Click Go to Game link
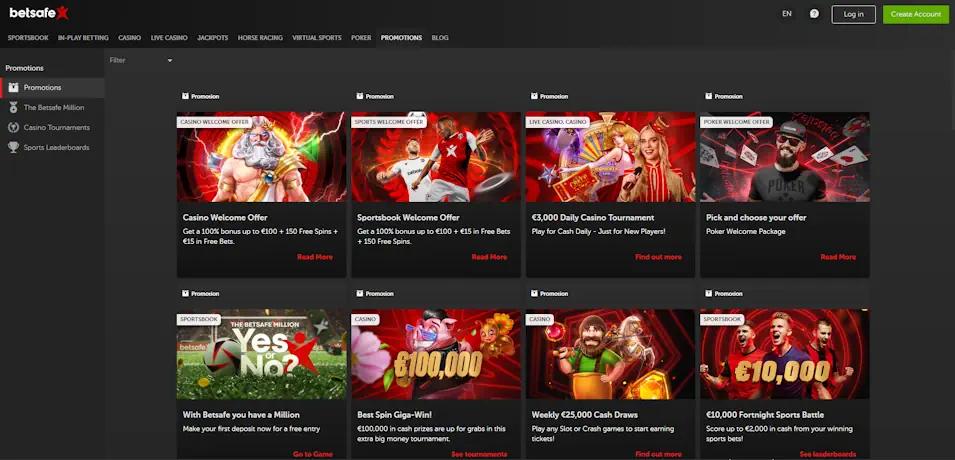The width and height of the screenshot is (955, 460). coord(313,455)
